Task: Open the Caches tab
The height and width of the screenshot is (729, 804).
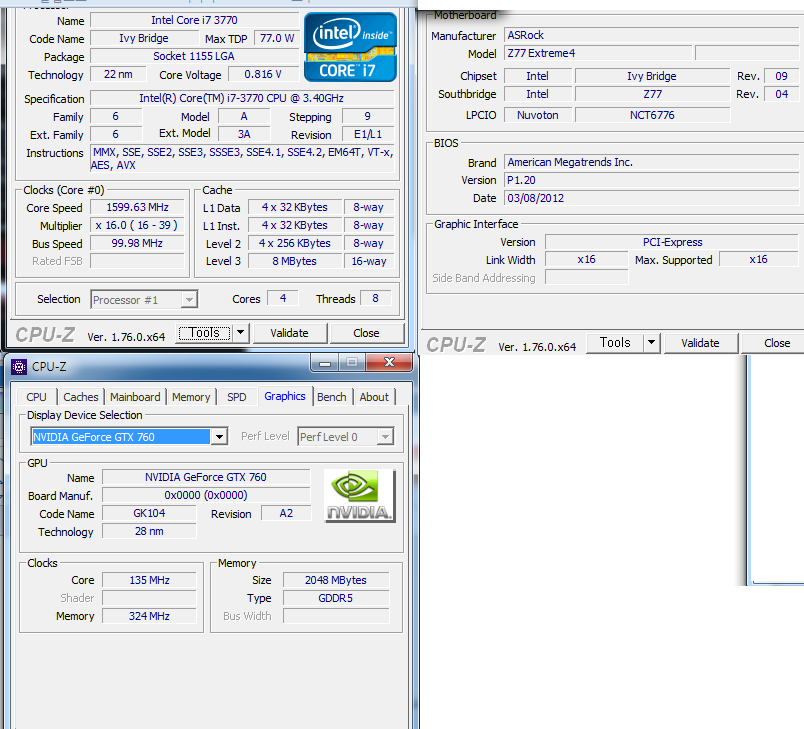Action: (x=81, y=397)
